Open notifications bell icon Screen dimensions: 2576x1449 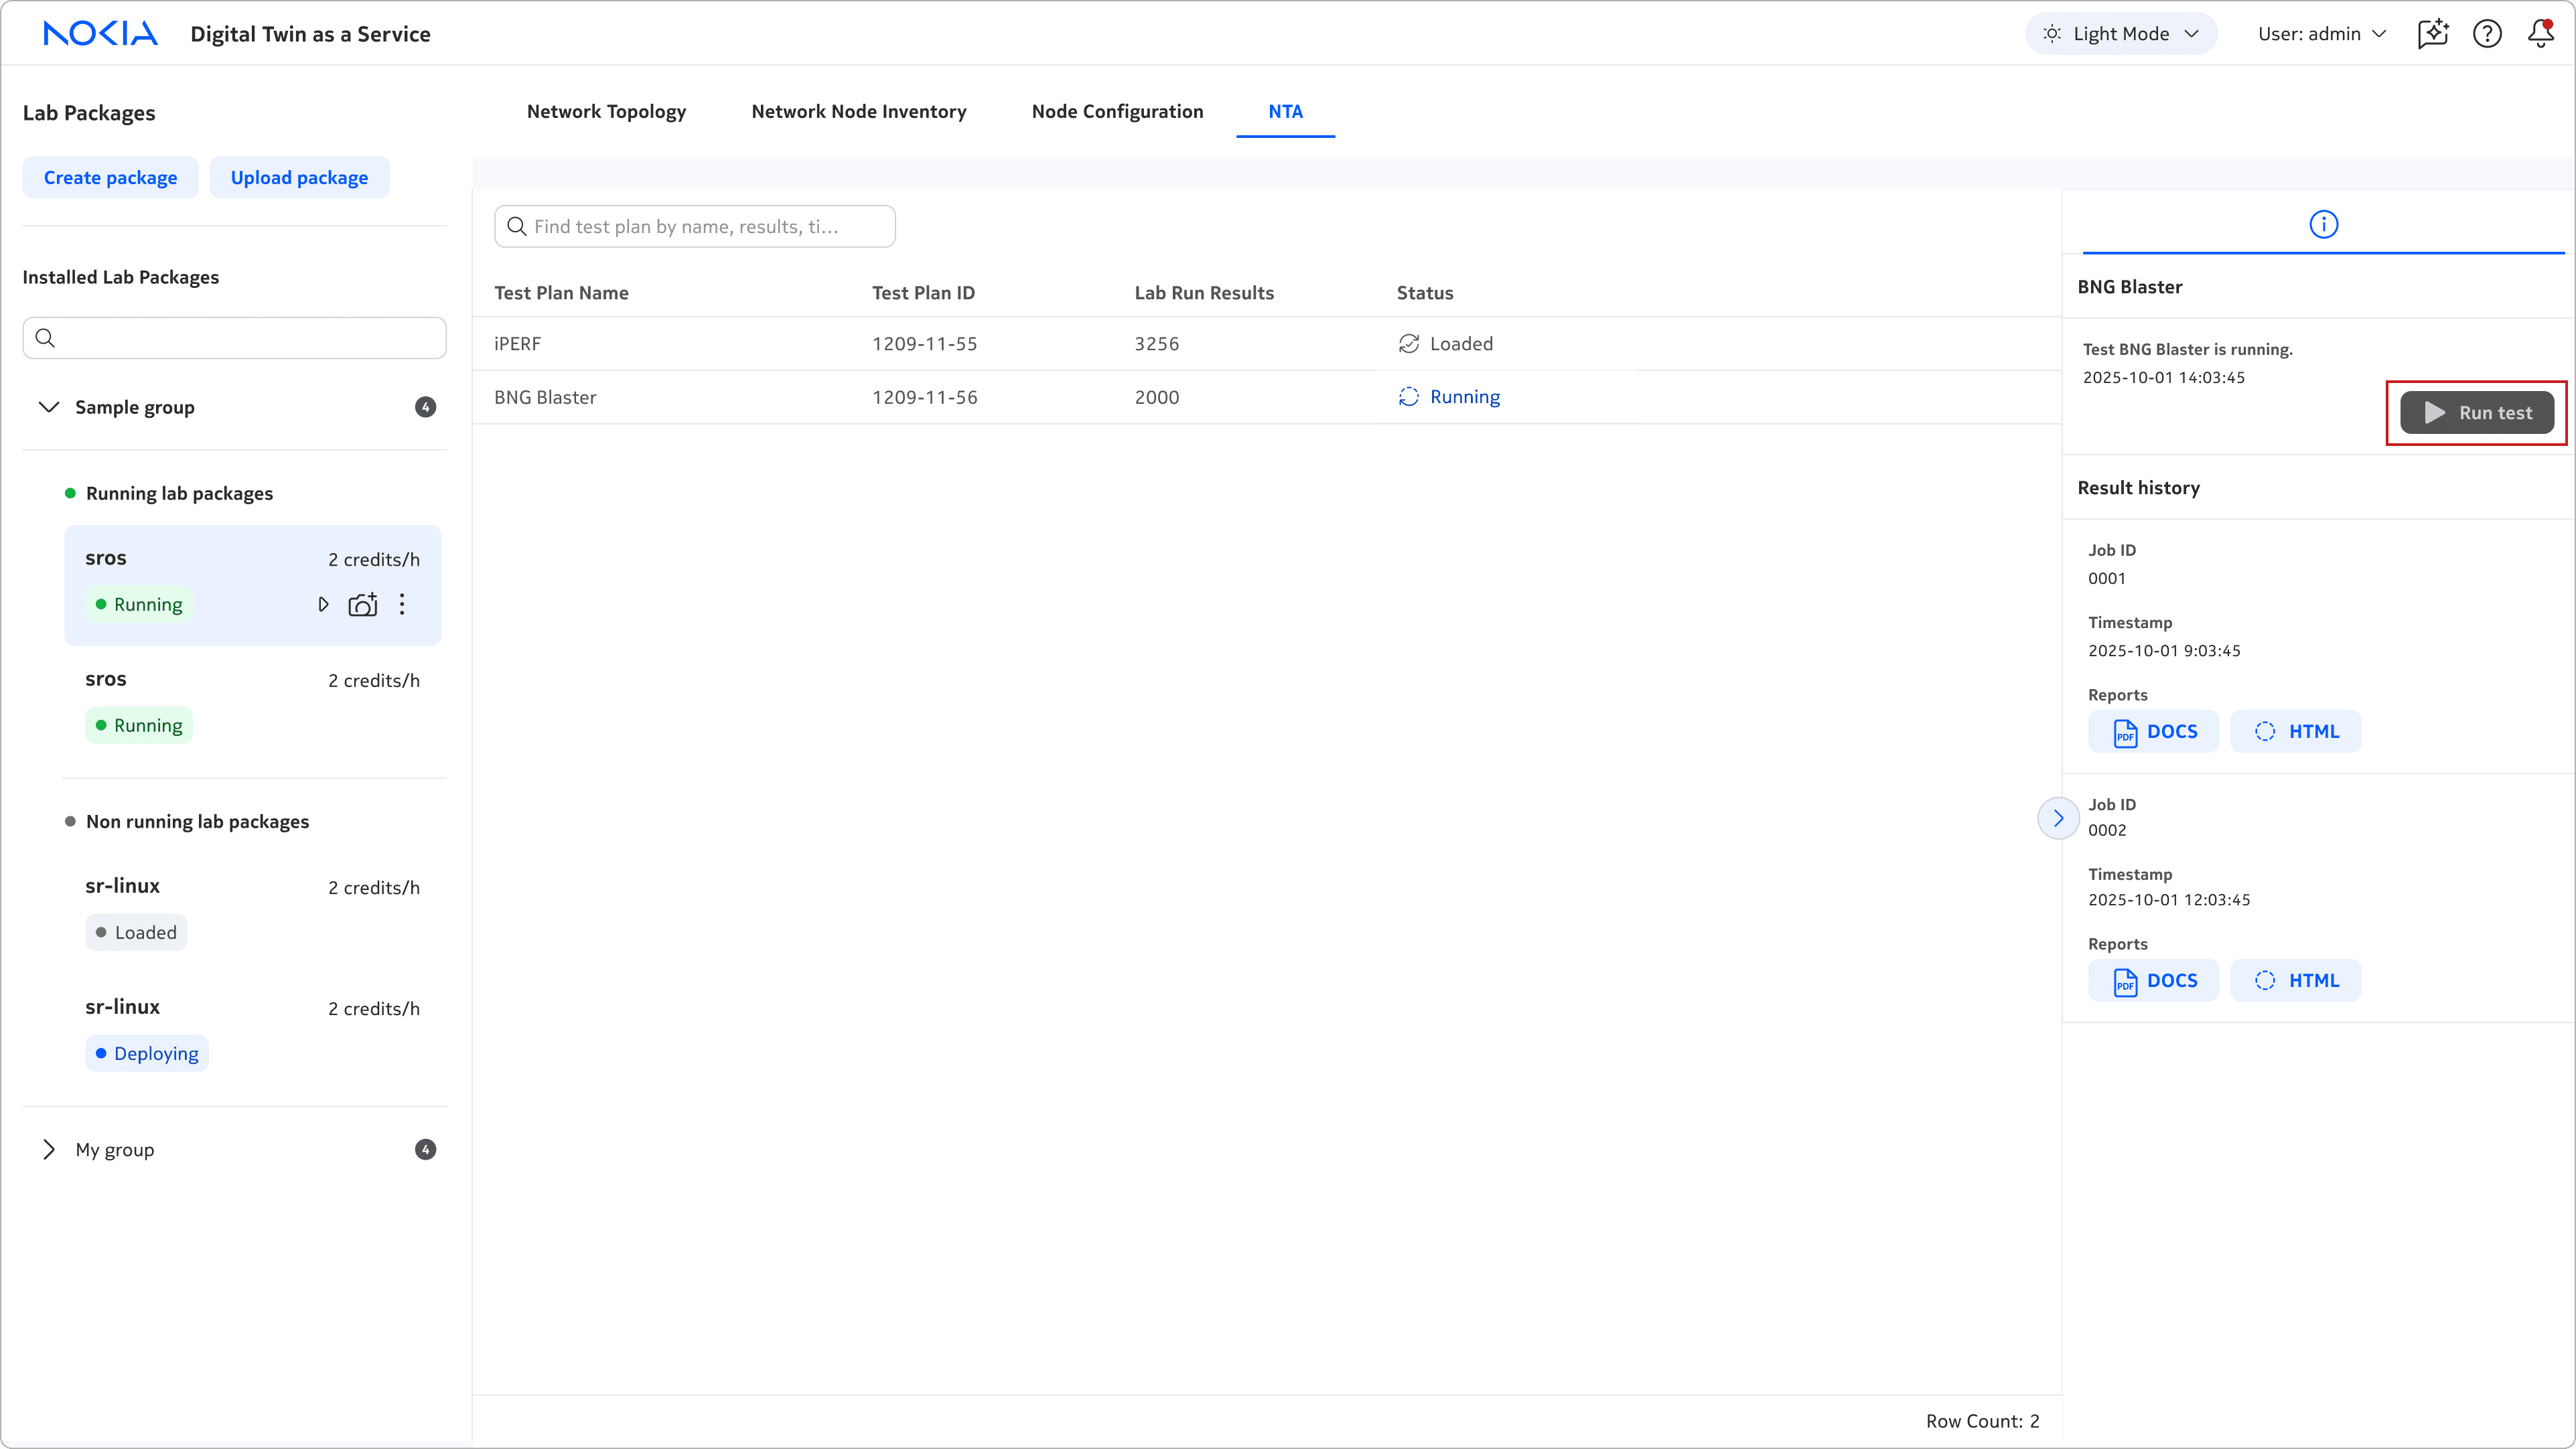pos(2541,34)
